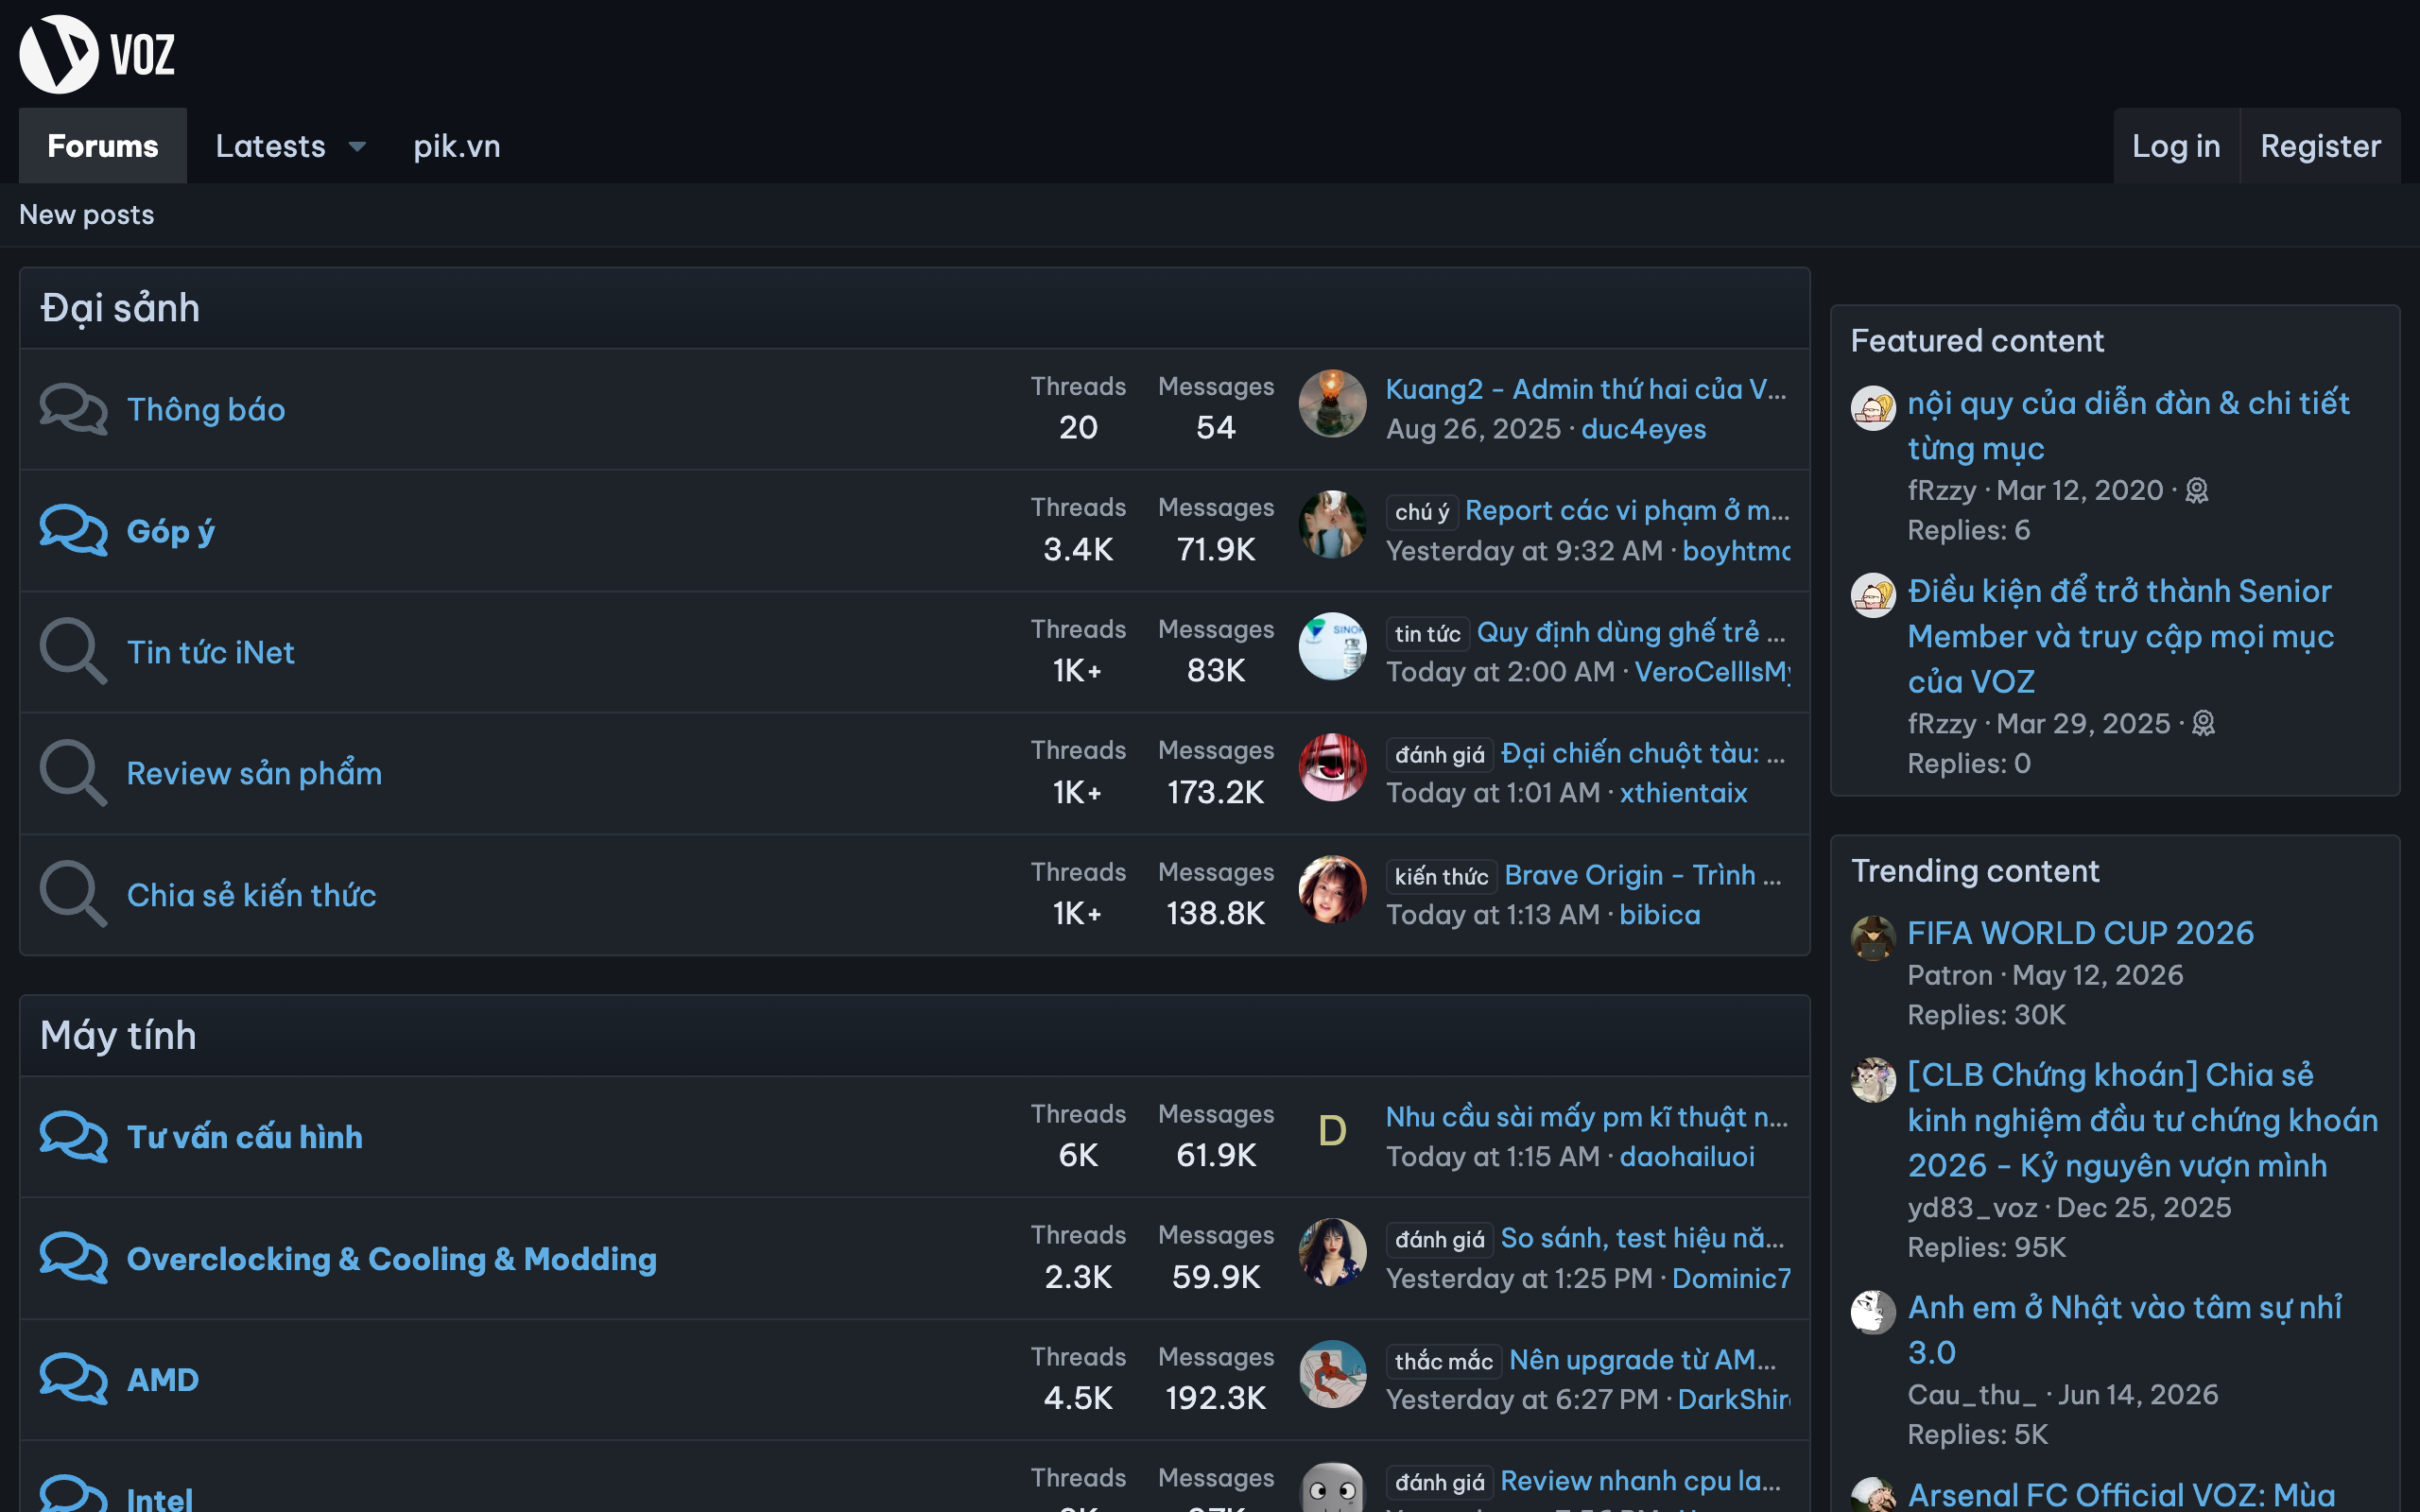Open user profile duc4eyes
Viewport: 2420px width, 1512px height.
1643,429
